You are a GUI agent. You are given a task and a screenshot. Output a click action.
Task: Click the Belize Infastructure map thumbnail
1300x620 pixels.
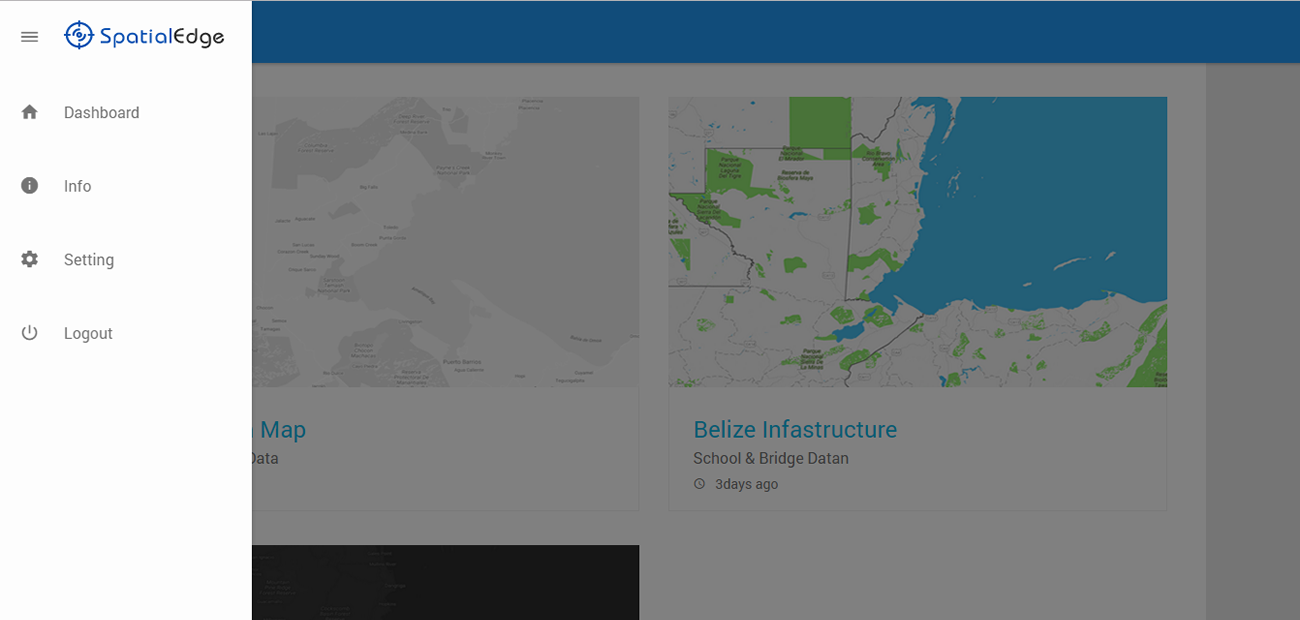(x=917, y=242)
